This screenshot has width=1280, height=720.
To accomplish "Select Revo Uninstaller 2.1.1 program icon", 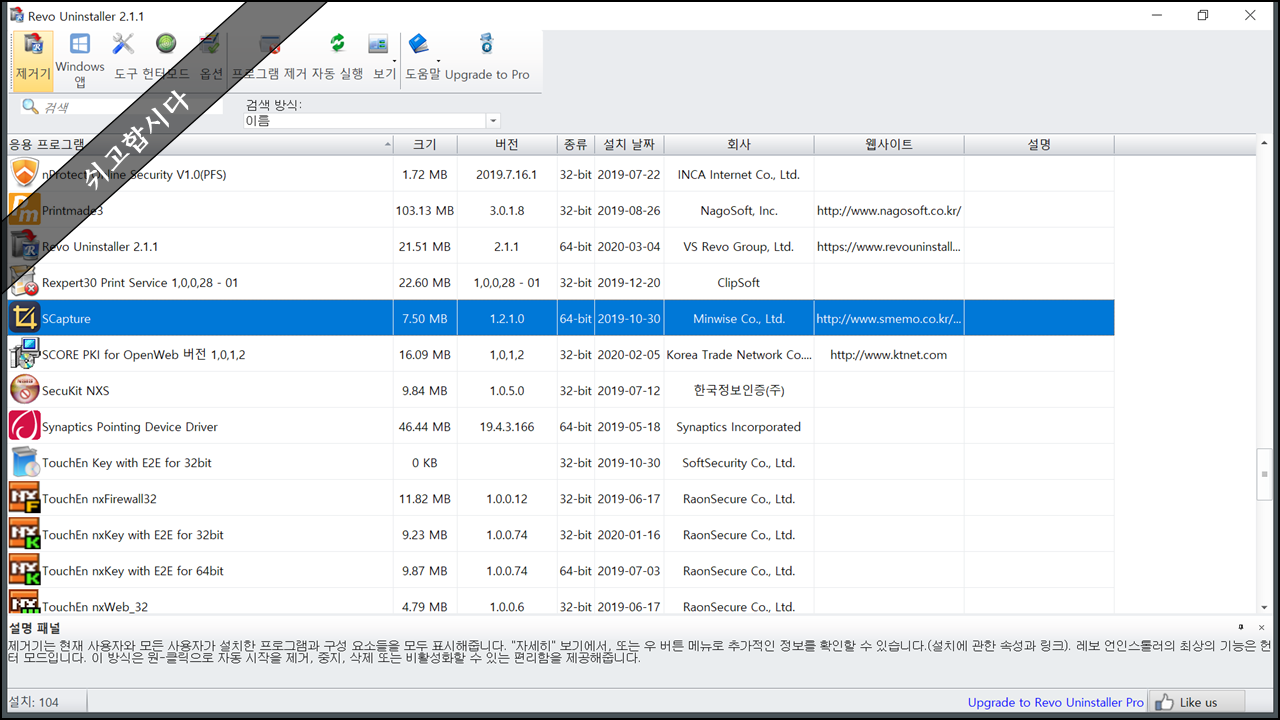I will tap(24, 247).
